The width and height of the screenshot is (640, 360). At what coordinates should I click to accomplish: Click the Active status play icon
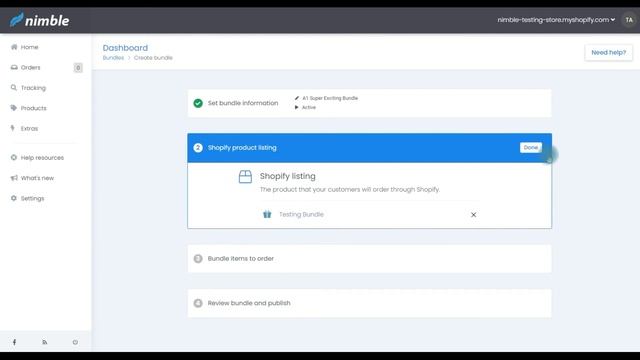[x=297, y=107]
